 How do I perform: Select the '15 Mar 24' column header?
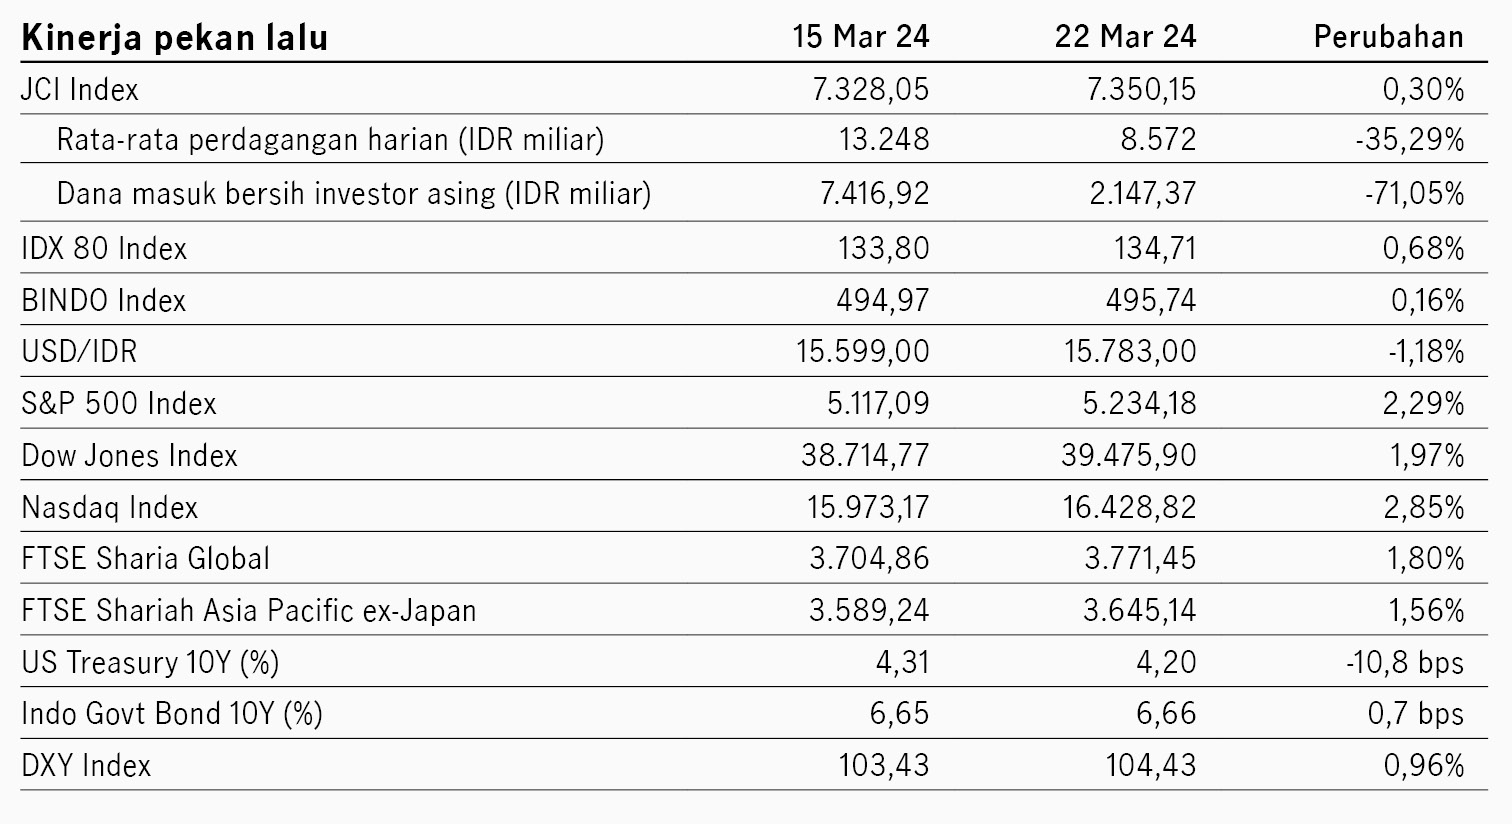coord(861,37)
